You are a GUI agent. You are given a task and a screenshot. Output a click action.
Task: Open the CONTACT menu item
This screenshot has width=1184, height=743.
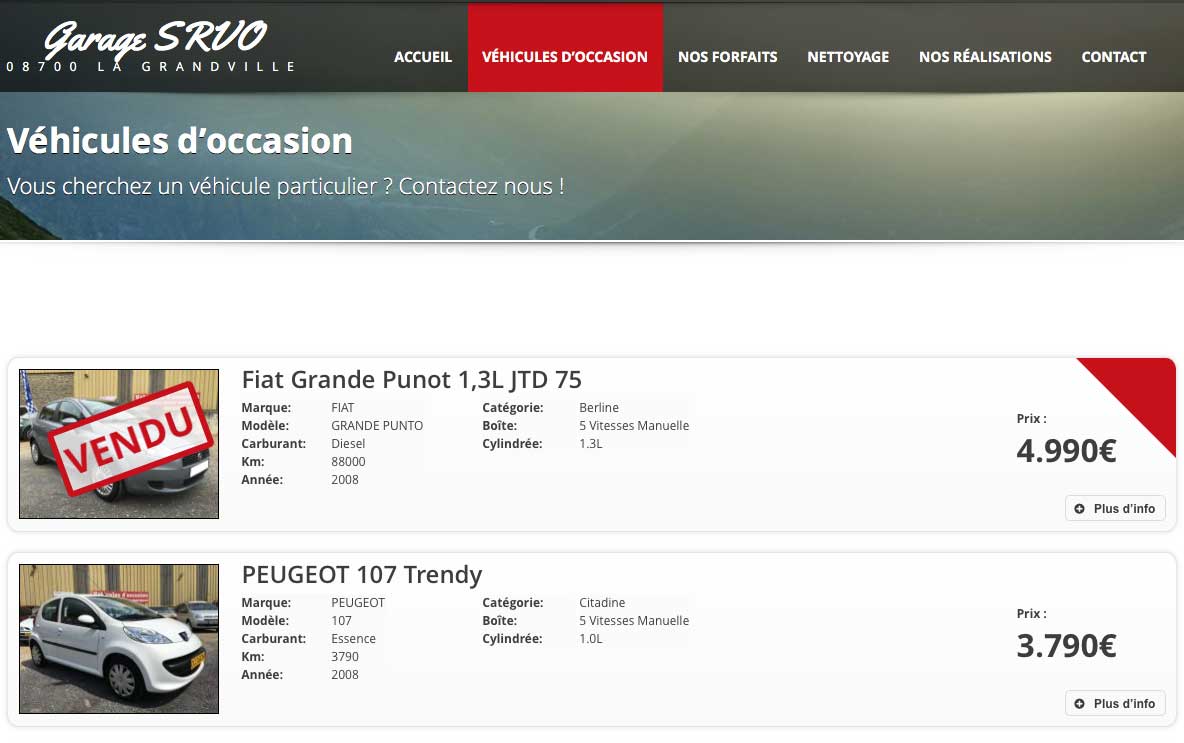[1114, 57]
